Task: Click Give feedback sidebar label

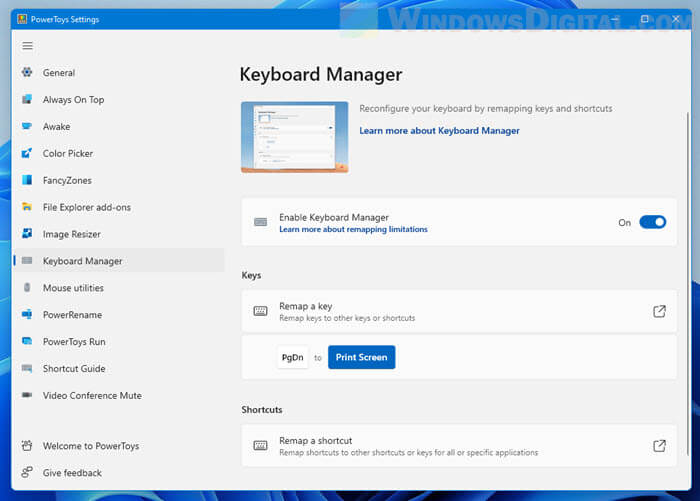Action: point(72,473)
